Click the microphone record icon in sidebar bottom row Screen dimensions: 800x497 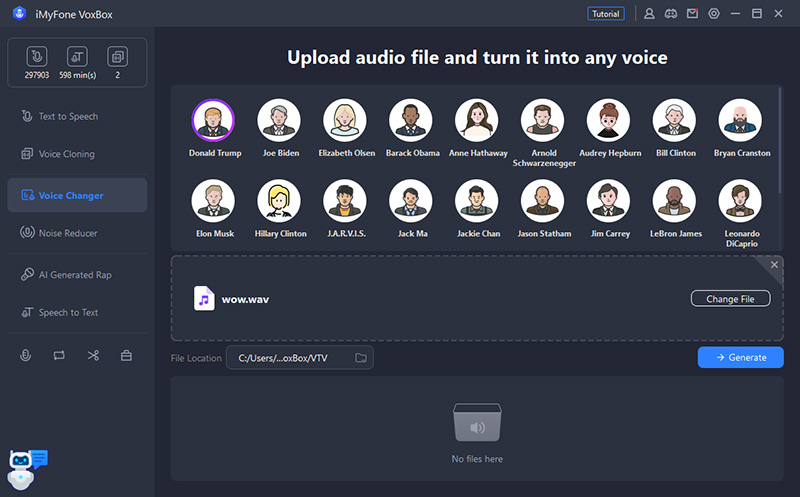pyautogui.click(x=25, y=355)
